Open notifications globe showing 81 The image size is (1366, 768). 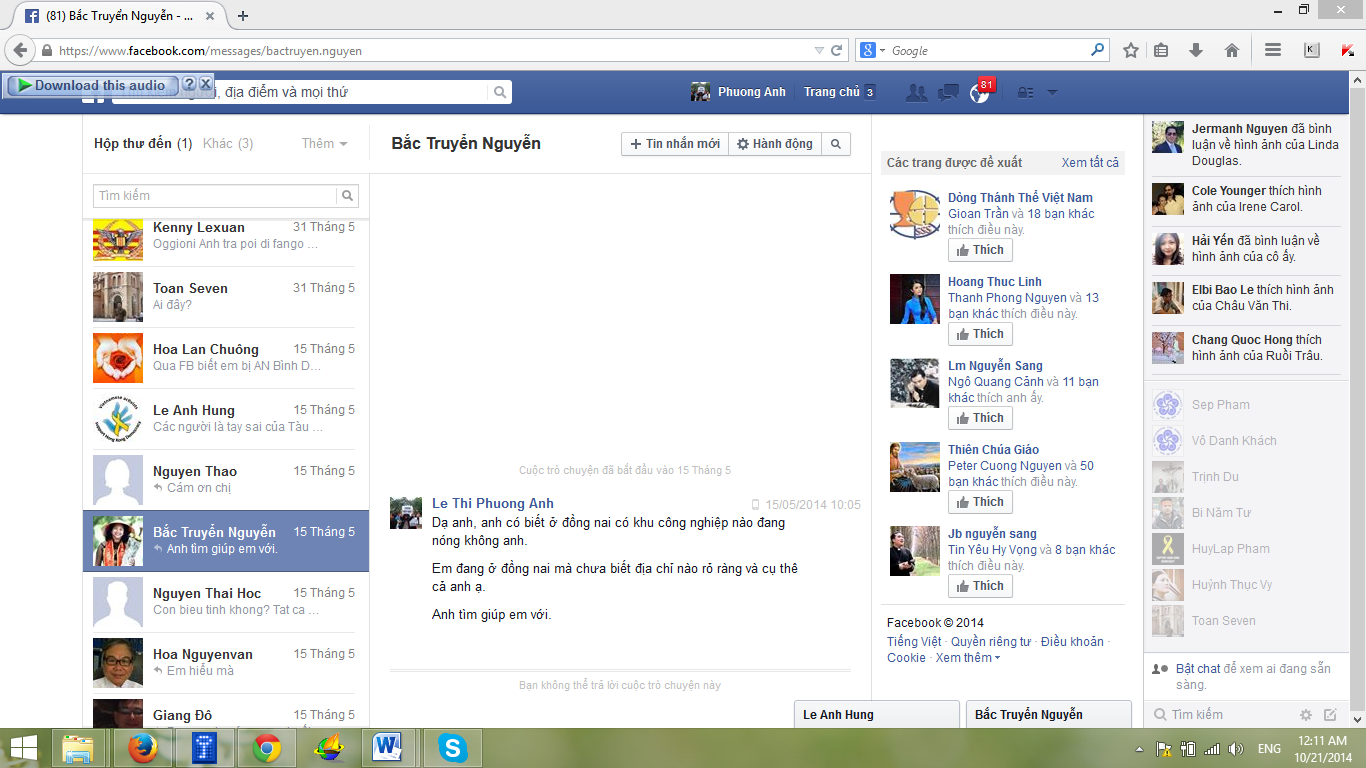click(x=980, y=92)
